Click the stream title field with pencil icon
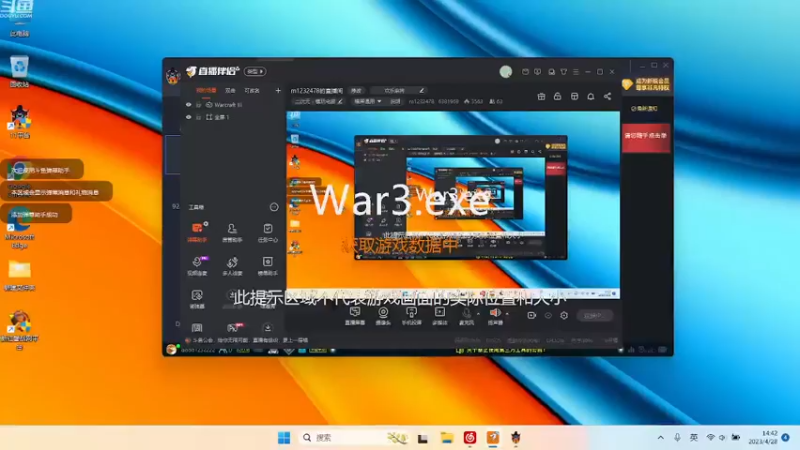 point(398,90)
